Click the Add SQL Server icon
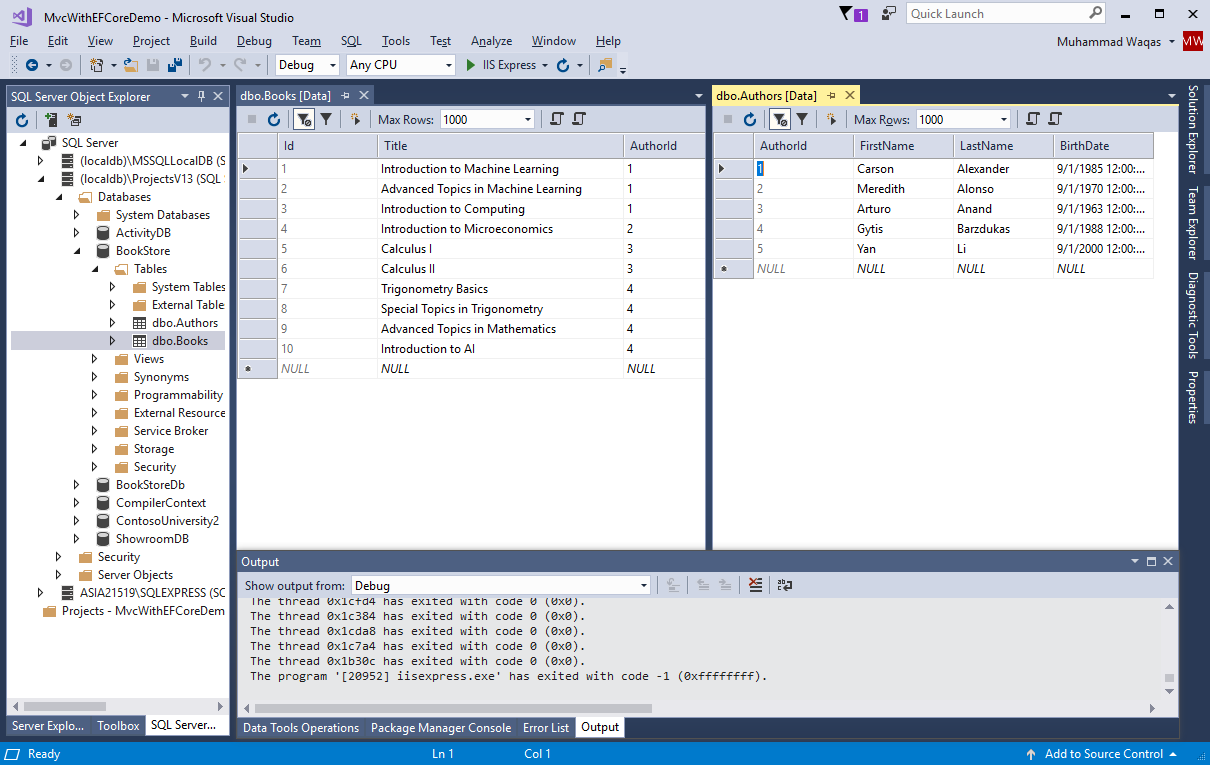Viewport: 1210px width, 765px height. (50, 119)
